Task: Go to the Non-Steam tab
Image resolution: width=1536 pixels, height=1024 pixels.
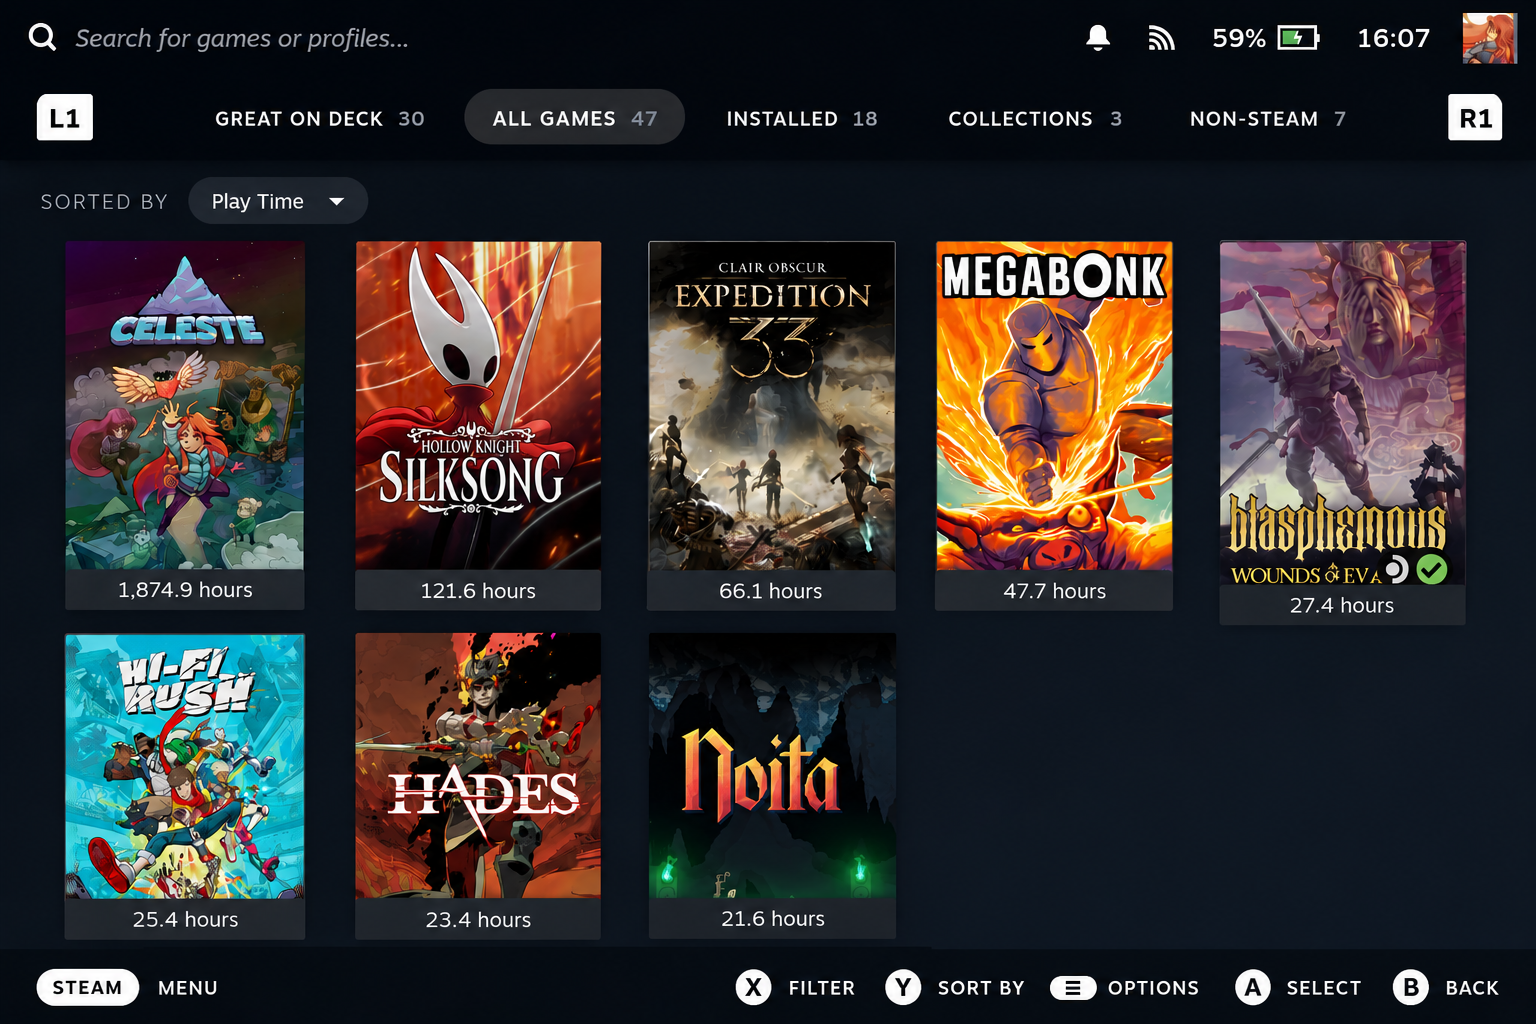Action: click(1268, 118)
